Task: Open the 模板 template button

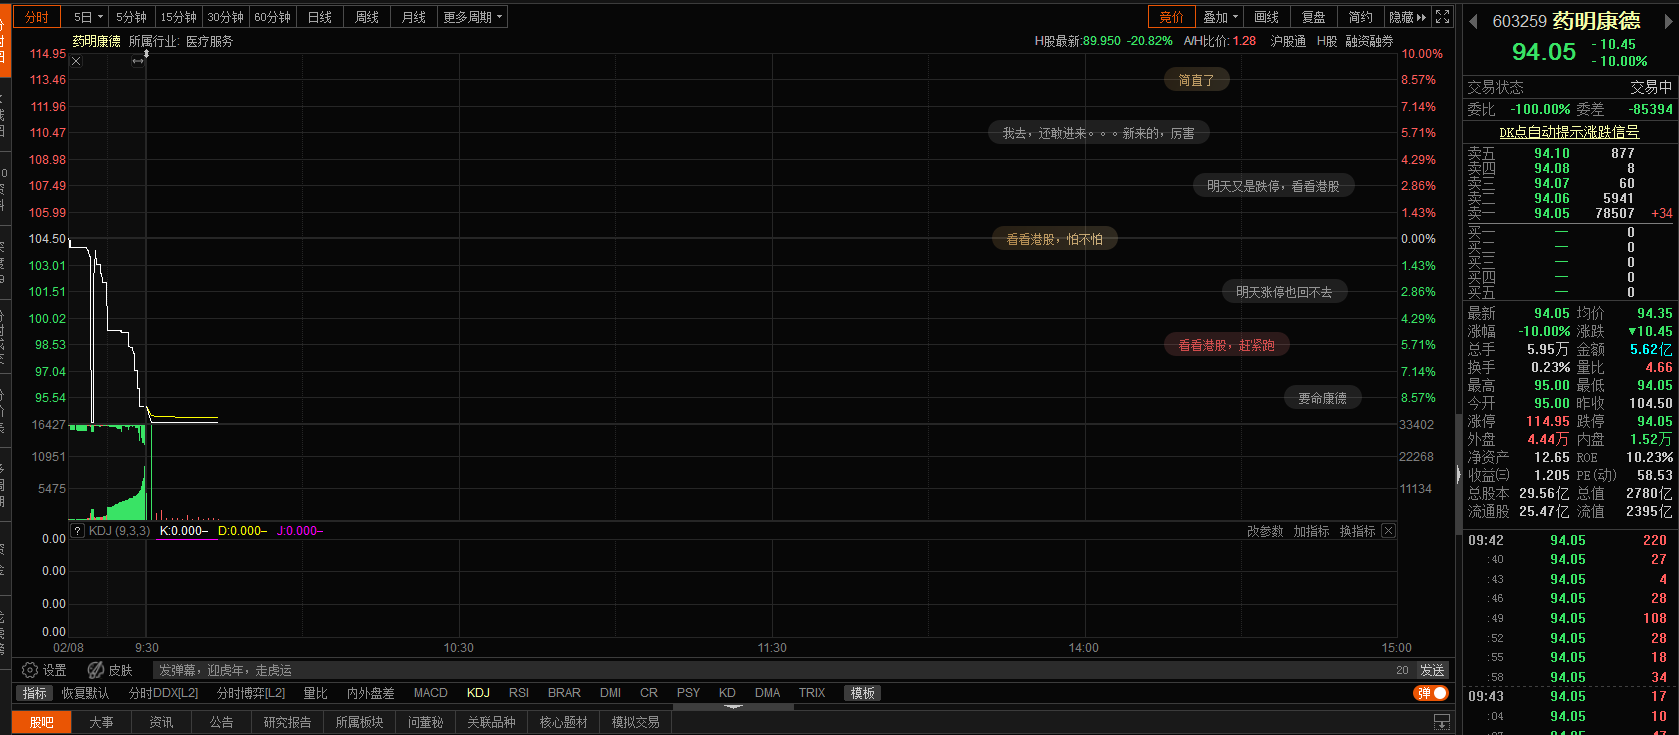Action: tap(863, 693)
